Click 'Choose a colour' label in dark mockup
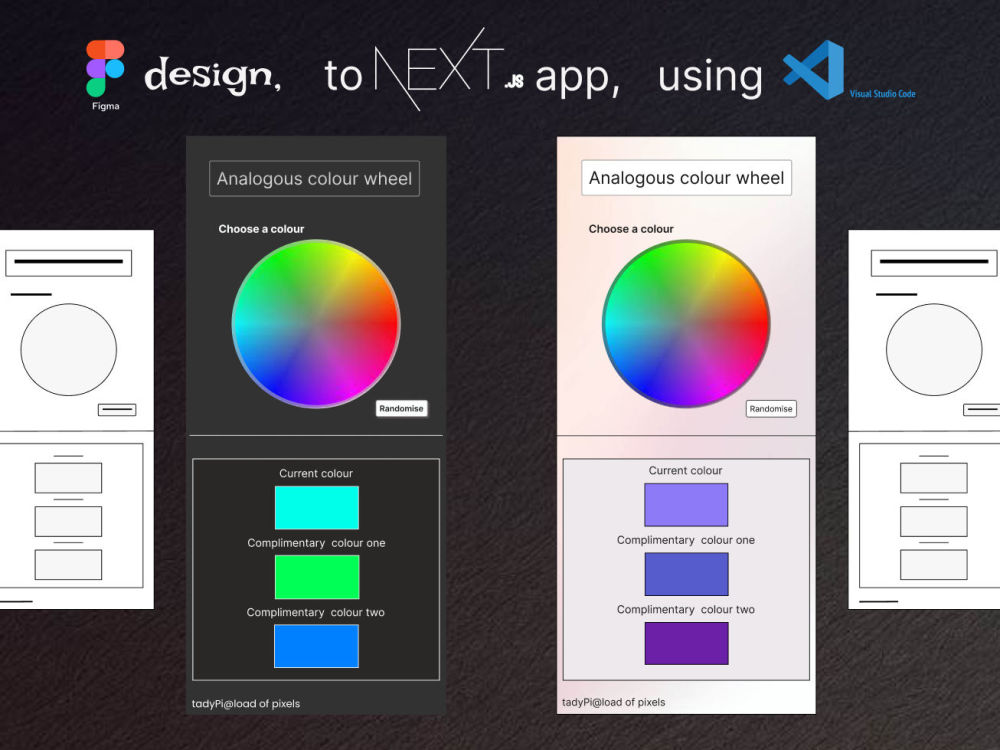This screenshot has width=1000, height=750. (261, 229)
